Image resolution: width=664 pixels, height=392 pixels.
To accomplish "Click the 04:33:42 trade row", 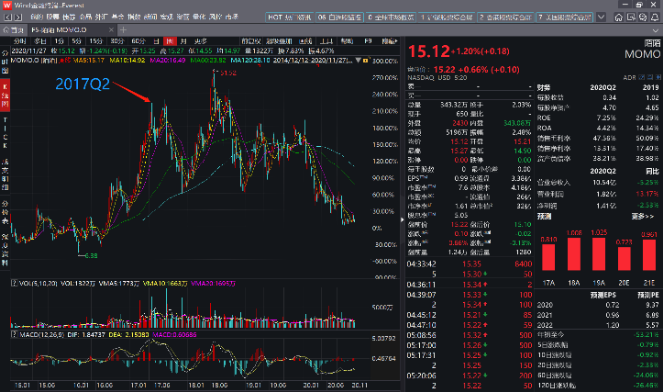I will (469, 264).
